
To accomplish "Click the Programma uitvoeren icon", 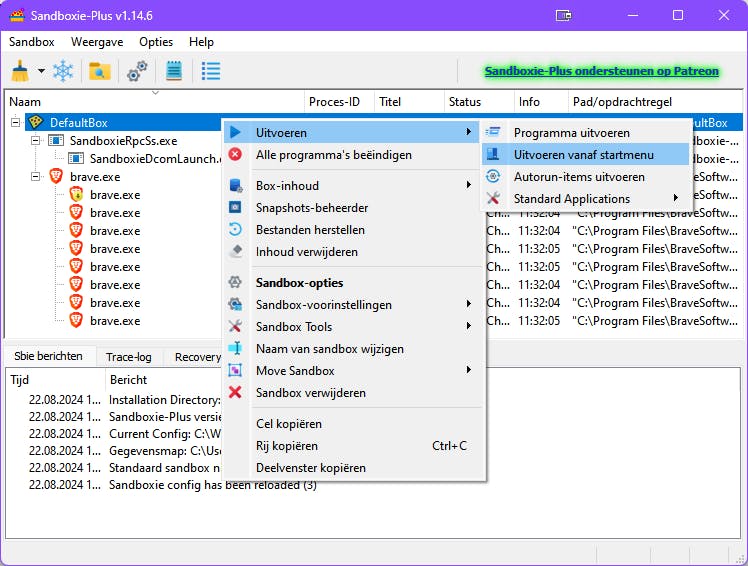I will 493,132.
